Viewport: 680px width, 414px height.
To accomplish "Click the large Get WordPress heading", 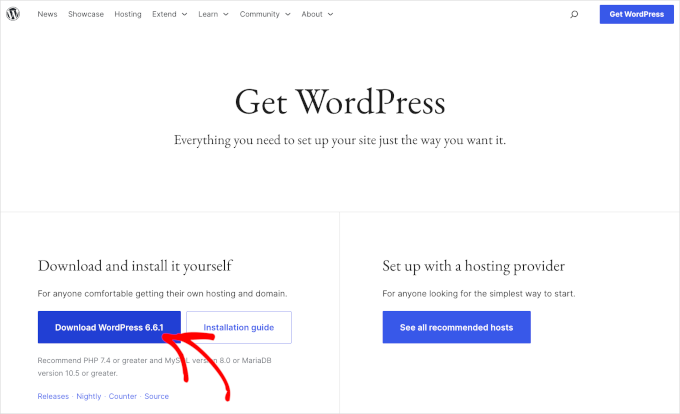I will point(340,102).
